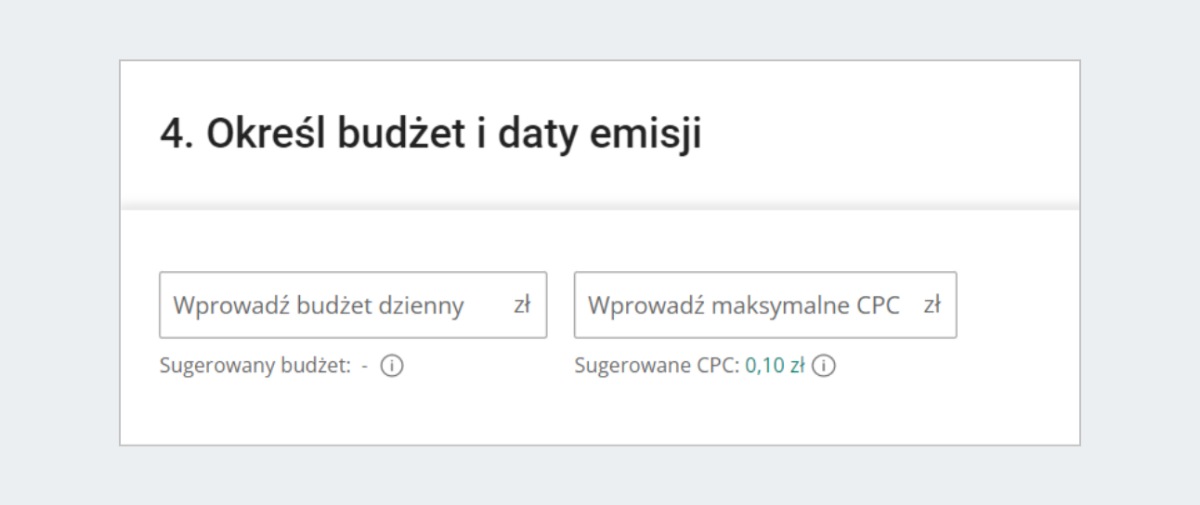Click the step number 4 in heading
The height and width of the screenshot is (505, 1200).
click(174, 134)
